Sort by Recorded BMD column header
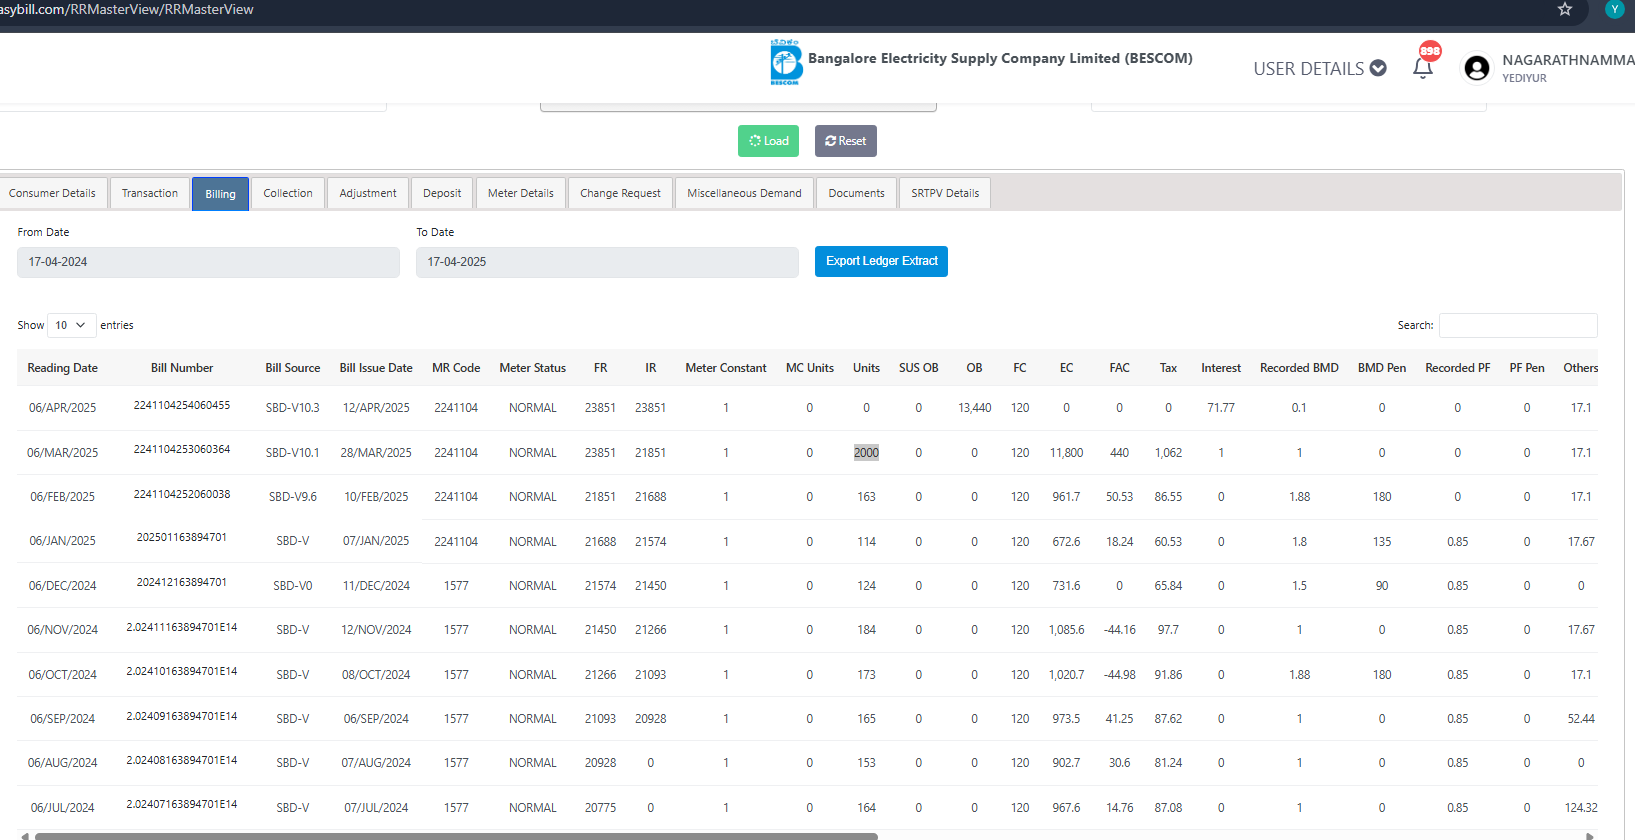 (1299, 368)
